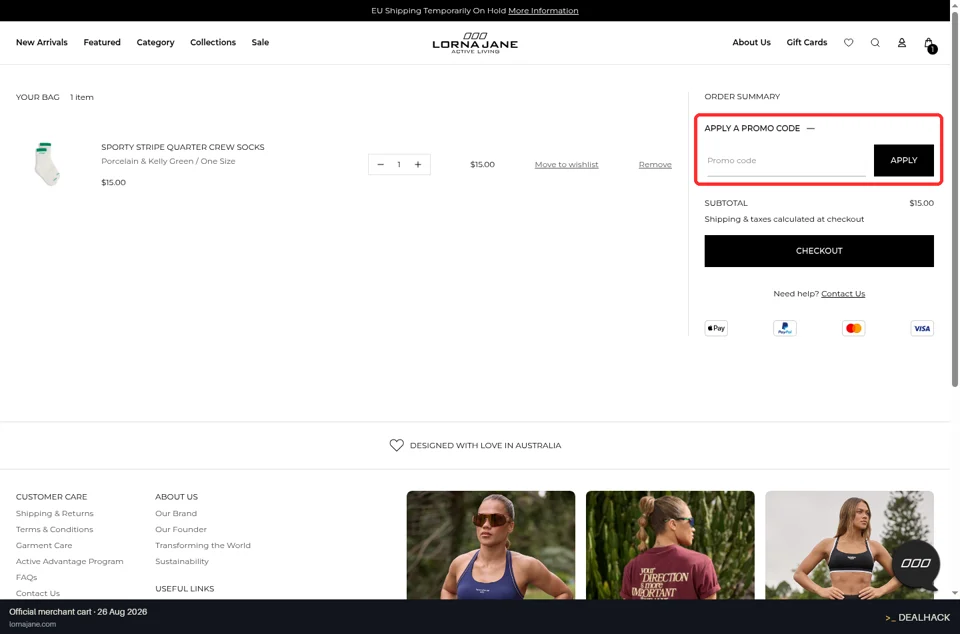The width and height of the screenshot is (960, 634).
Task: Open Our Founder footer link
Action: pos(181,529)
